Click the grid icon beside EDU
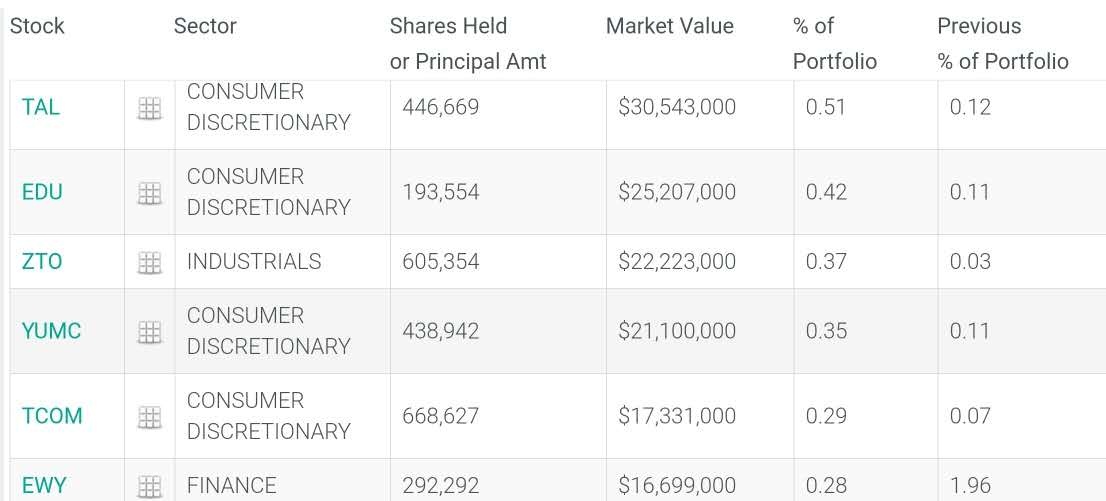 [x=149, y=193]
